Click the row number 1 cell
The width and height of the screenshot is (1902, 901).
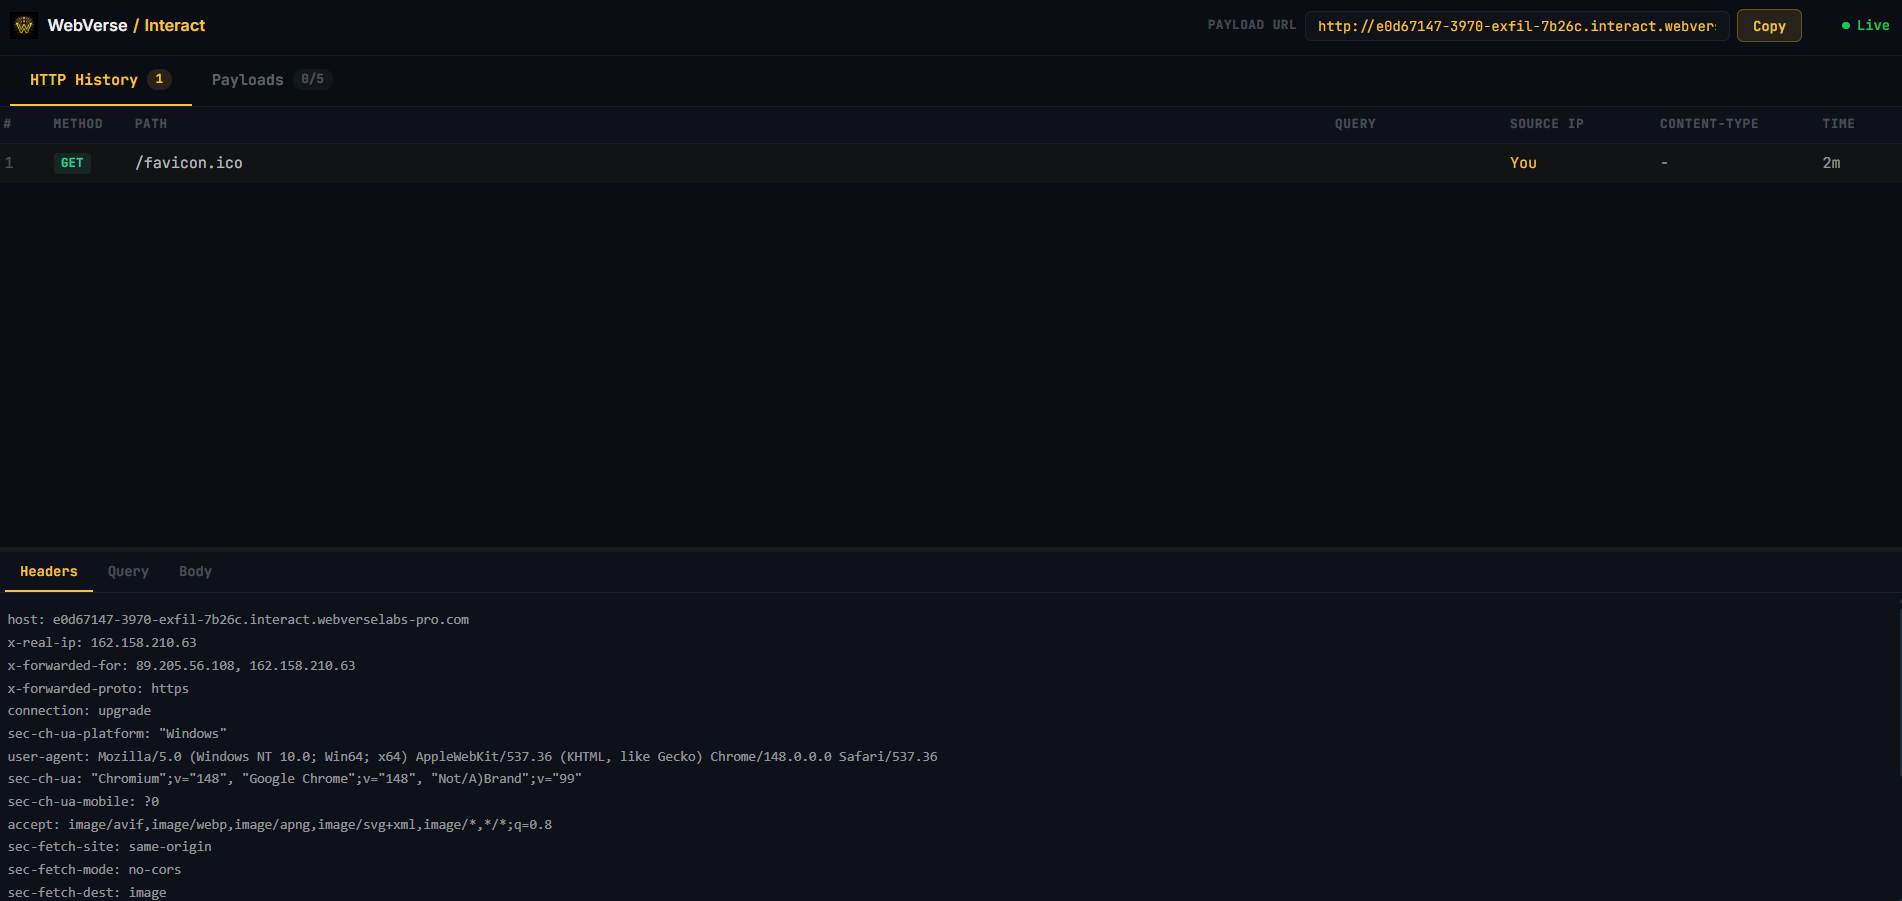pos(9,163)
